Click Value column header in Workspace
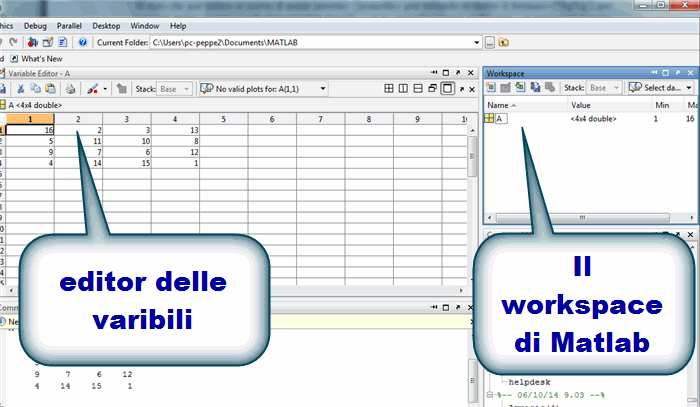Image resolution: width=700 pixels, height=407 pixels. click(609, 105)
